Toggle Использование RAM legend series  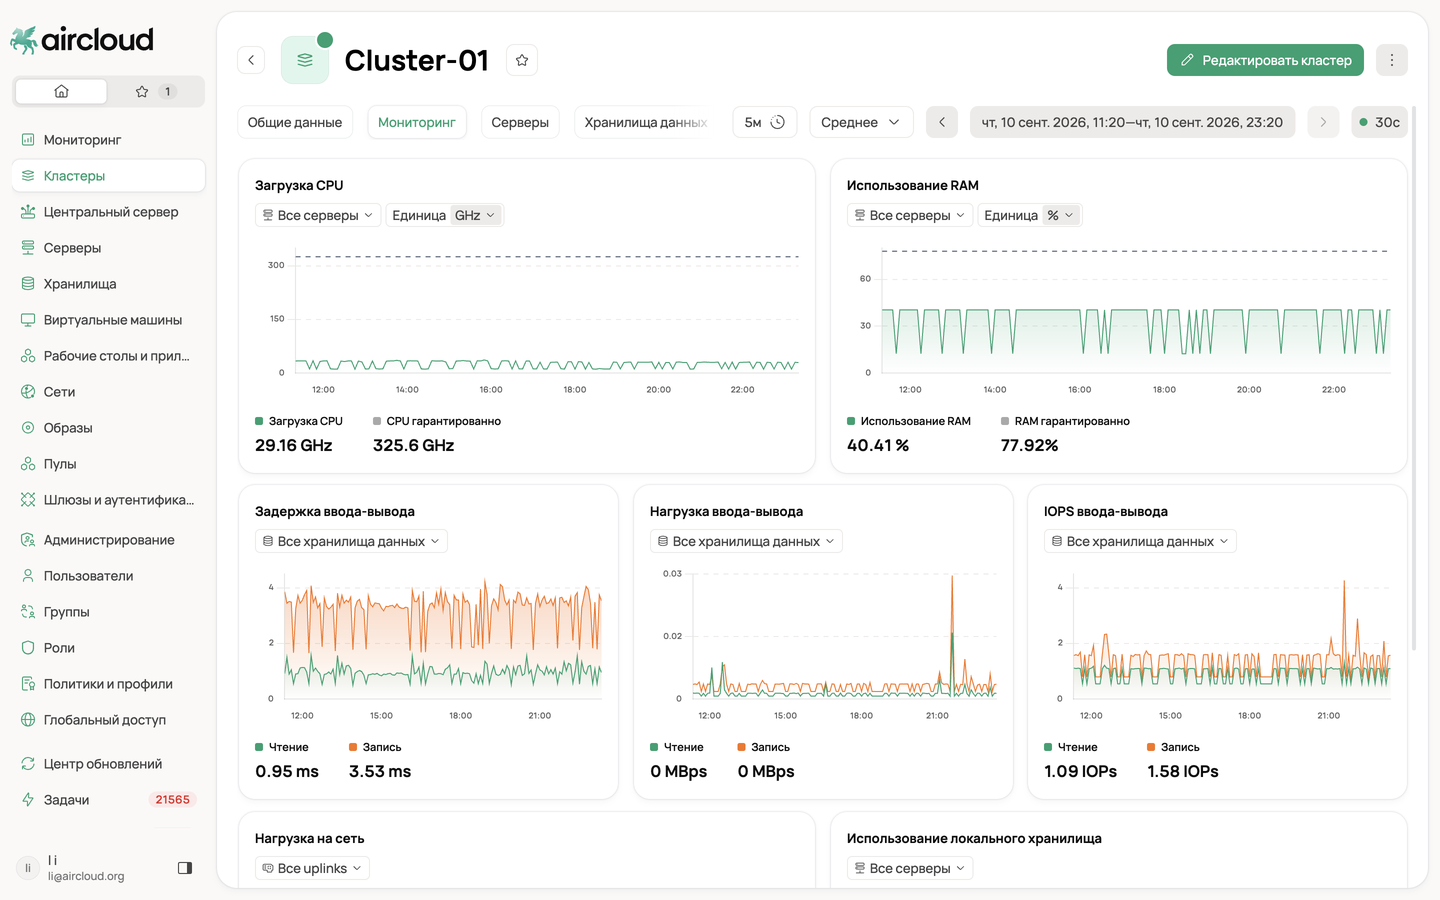(x=909, y=421)
